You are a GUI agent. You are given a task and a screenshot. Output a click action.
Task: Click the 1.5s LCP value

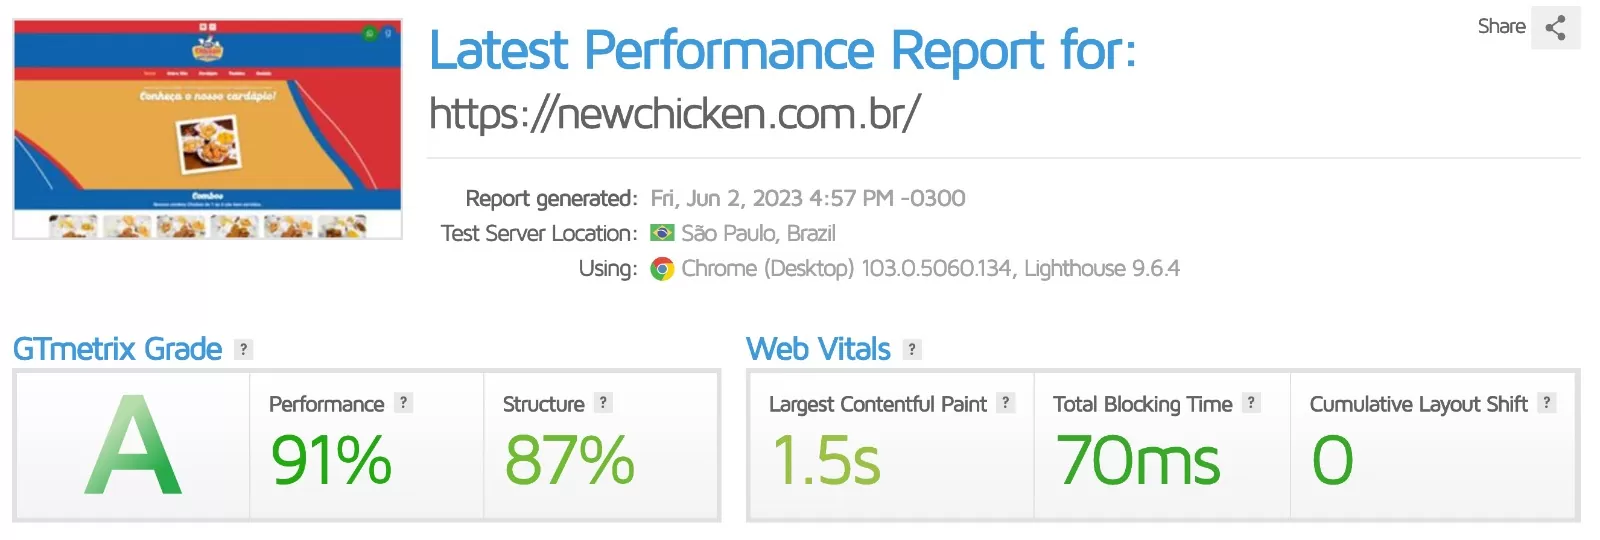pos(827,461)
